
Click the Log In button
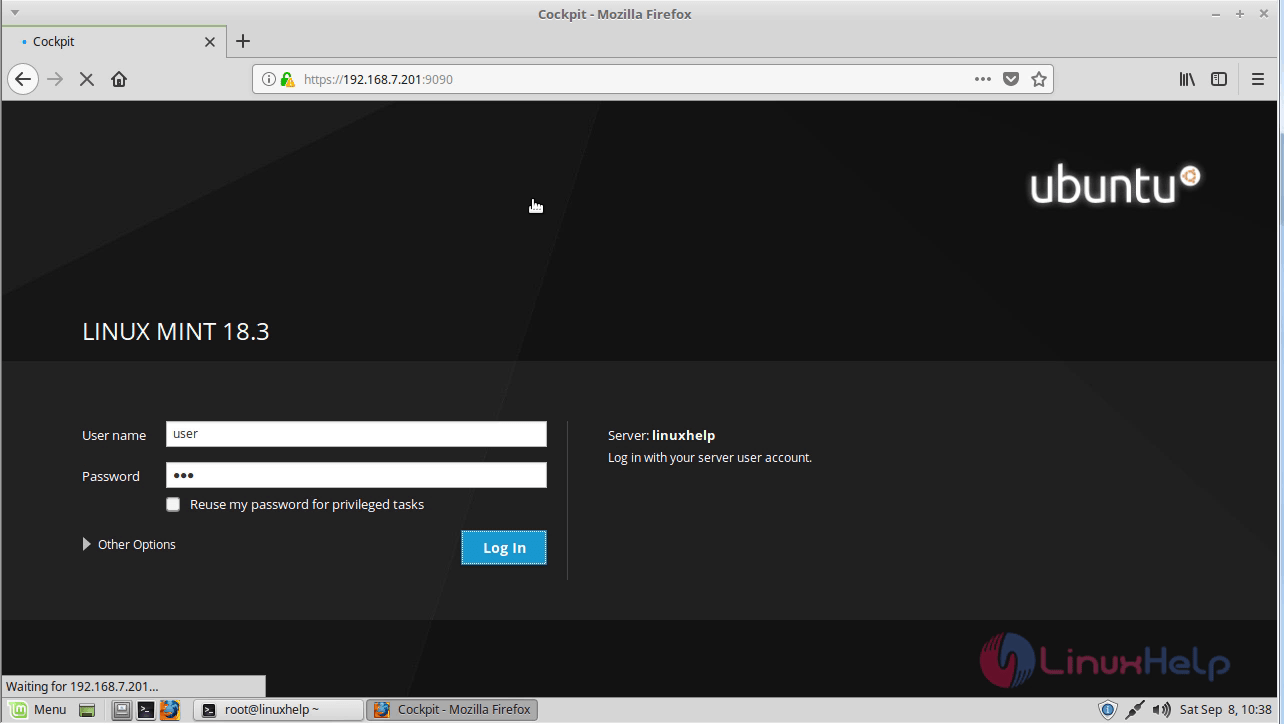tap(504, 548)
